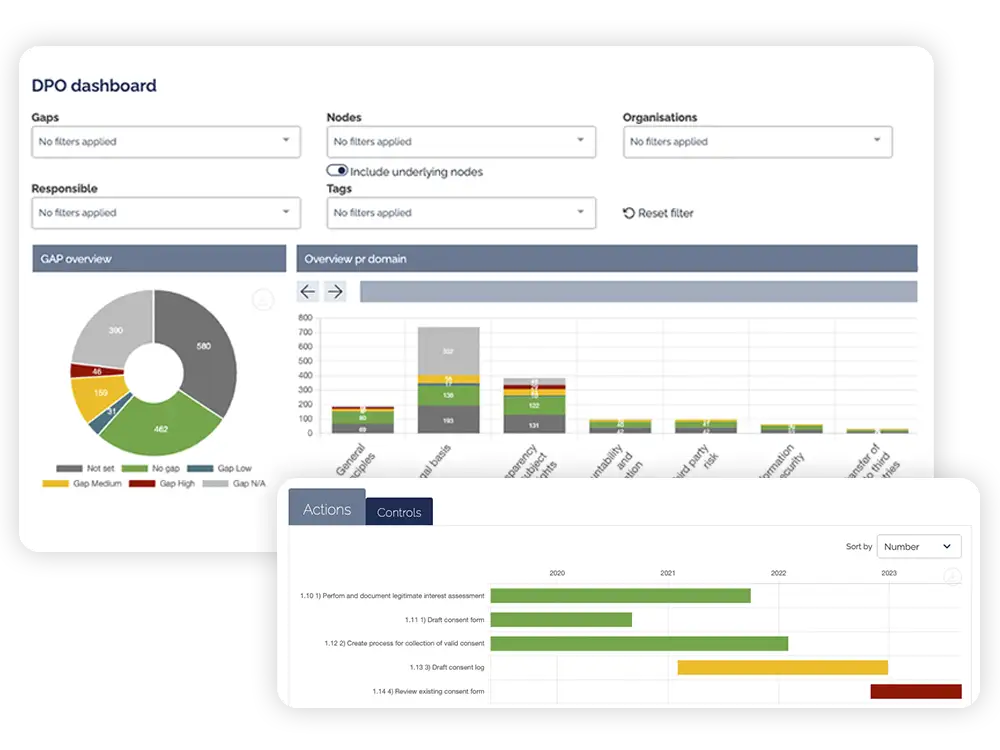The image size is (1000, 750).
Task: Switch to the Actions tab
Action: point(327,509)
